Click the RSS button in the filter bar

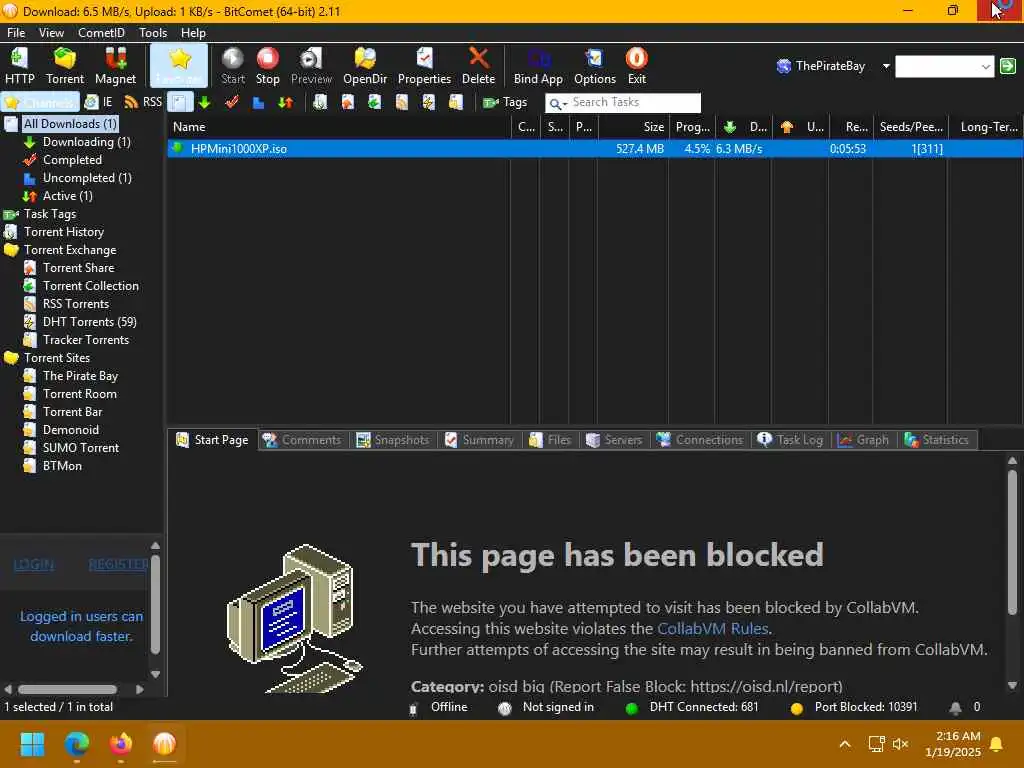pyautogui.click(x=143, y=103)
